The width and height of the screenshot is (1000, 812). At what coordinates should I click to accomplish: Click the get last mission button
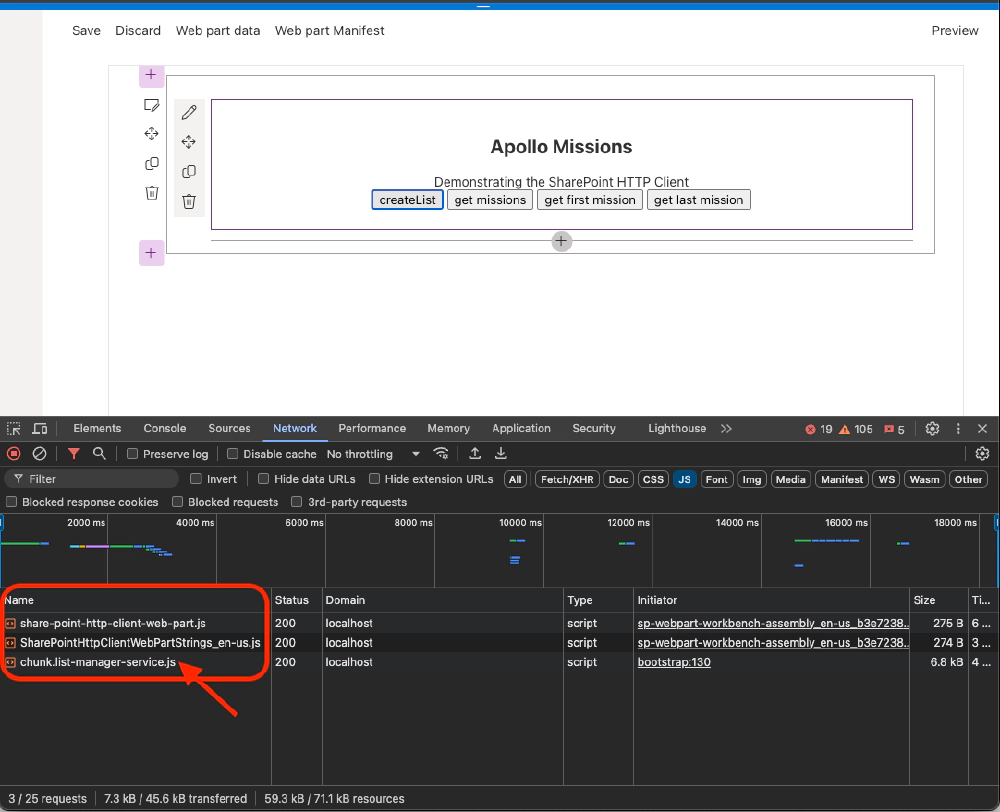pos(698,200)
